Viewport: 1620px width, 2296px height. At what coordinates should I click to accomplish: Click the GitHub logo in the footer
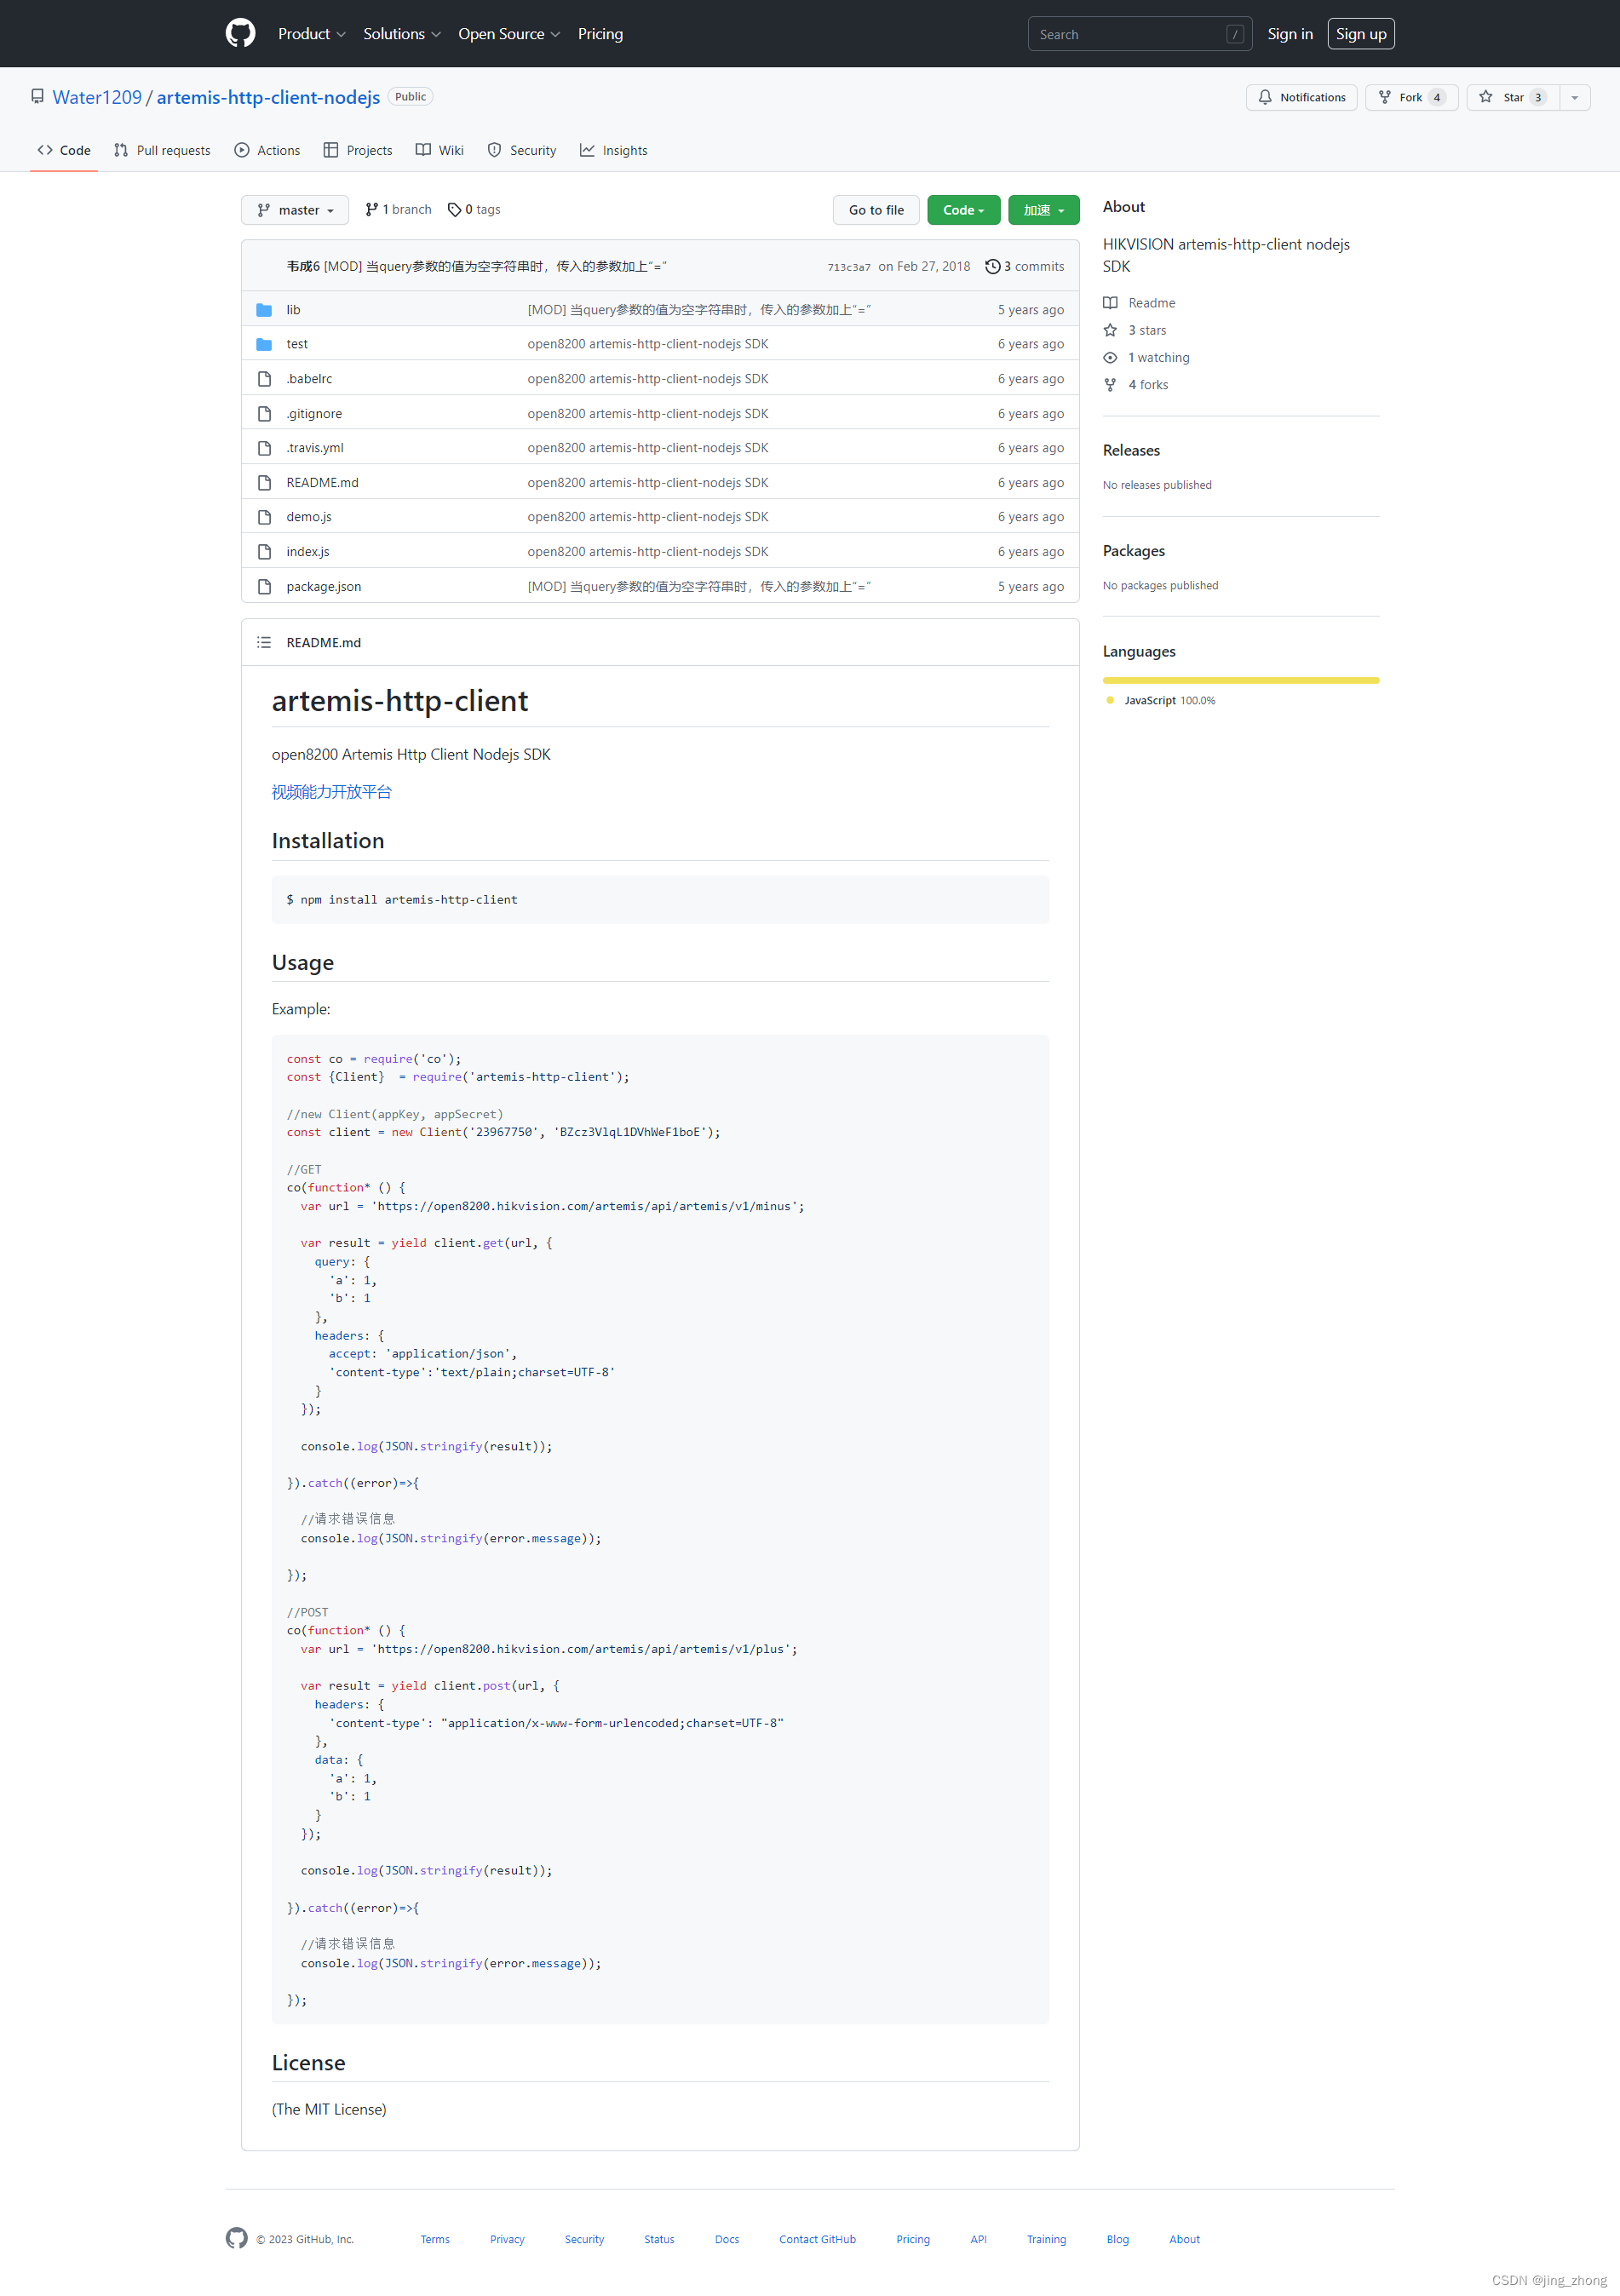[x=237, y=2238]
